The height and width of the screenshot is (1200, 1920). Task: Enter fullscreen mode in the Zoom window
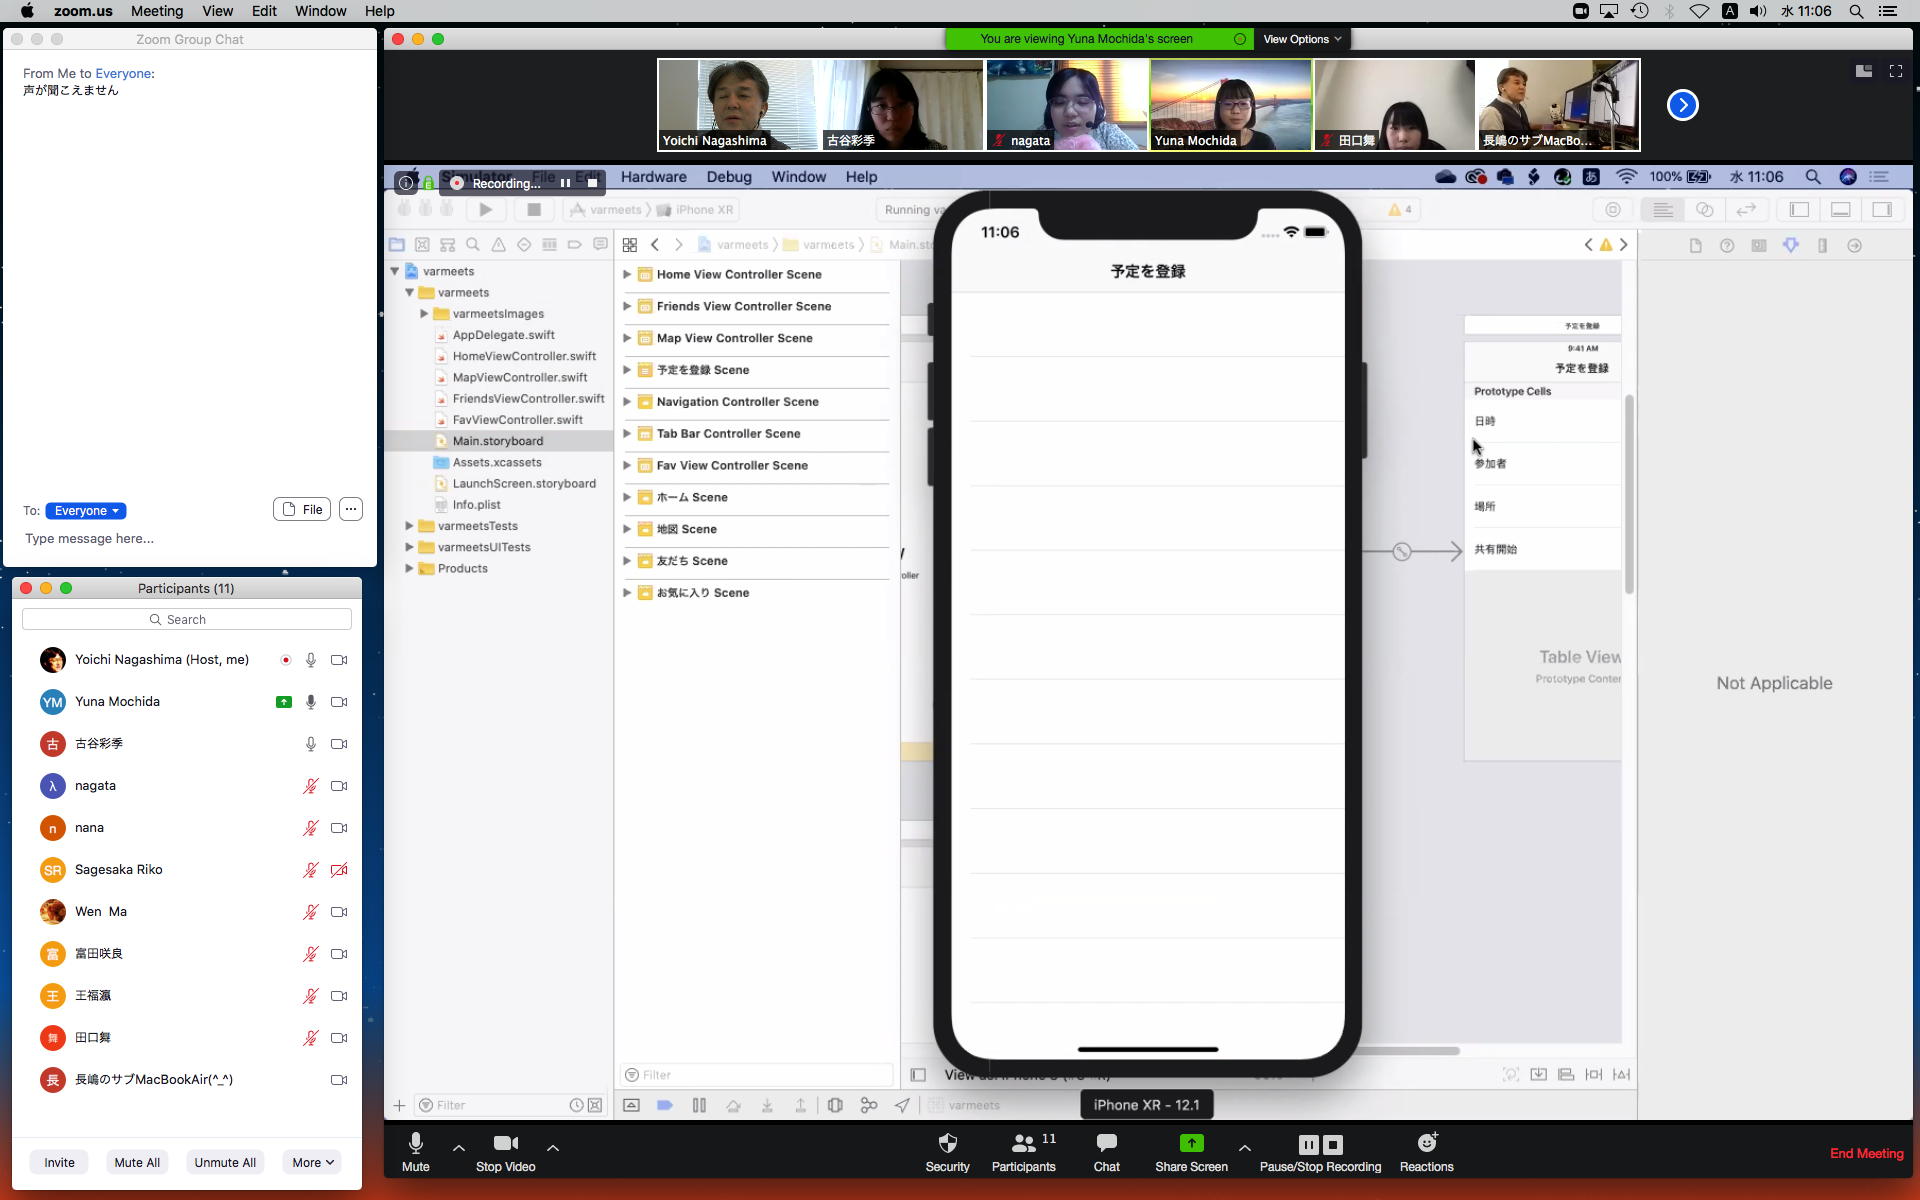tap(1895, 71)
